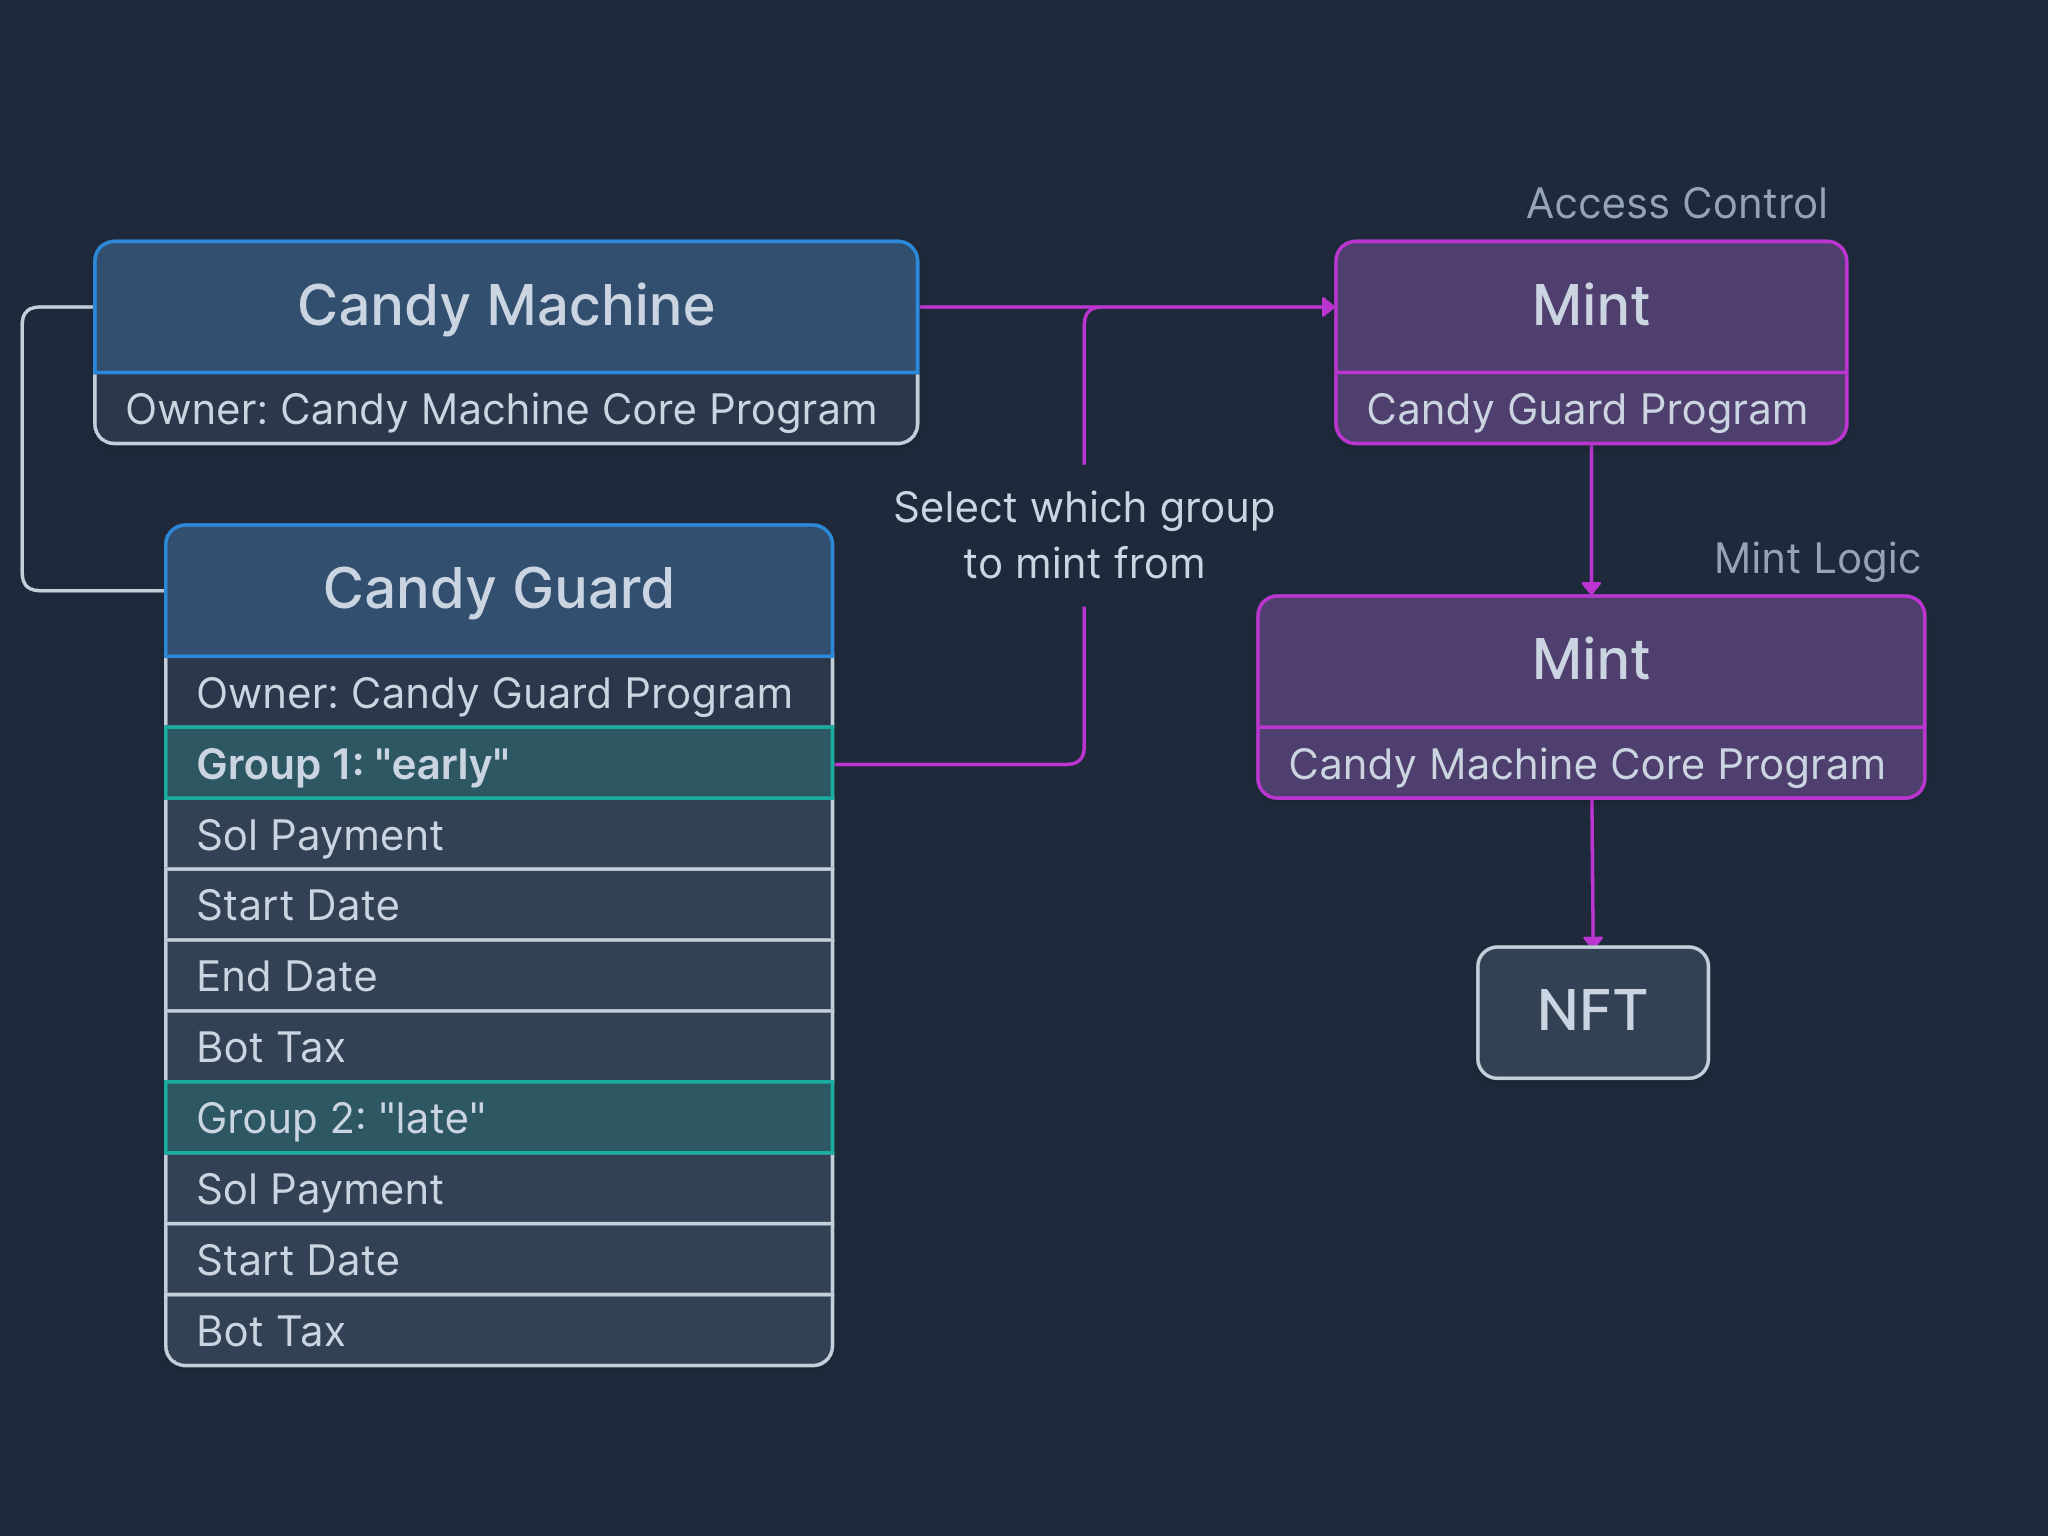The width and height of the screenshot is (2048, 1536).
Task: Click the Mint box under Mint Logic
Action: pyautogui.click(x=1591, y=661)
